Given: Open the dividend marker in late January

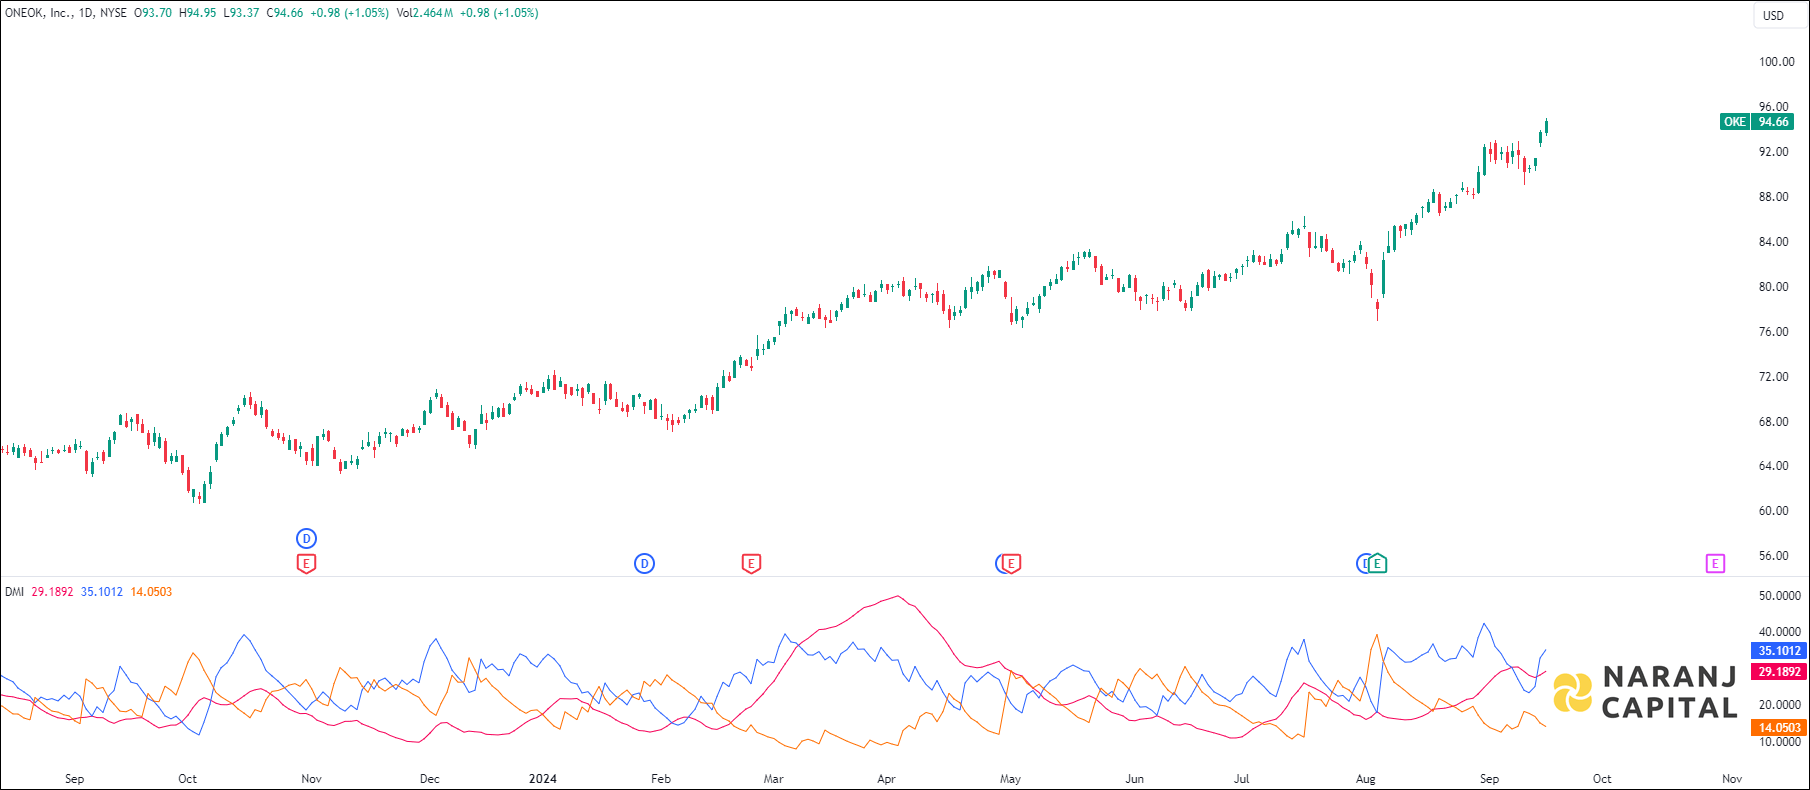Looking at the screenshot, I should tap(644, 564).
